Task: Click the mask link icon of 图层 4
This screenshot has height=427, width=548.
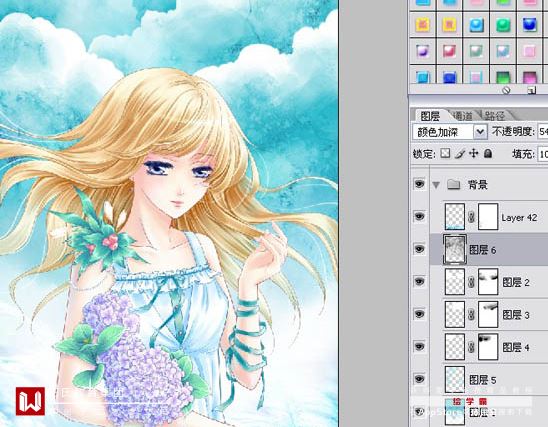Action: (471, 347)
